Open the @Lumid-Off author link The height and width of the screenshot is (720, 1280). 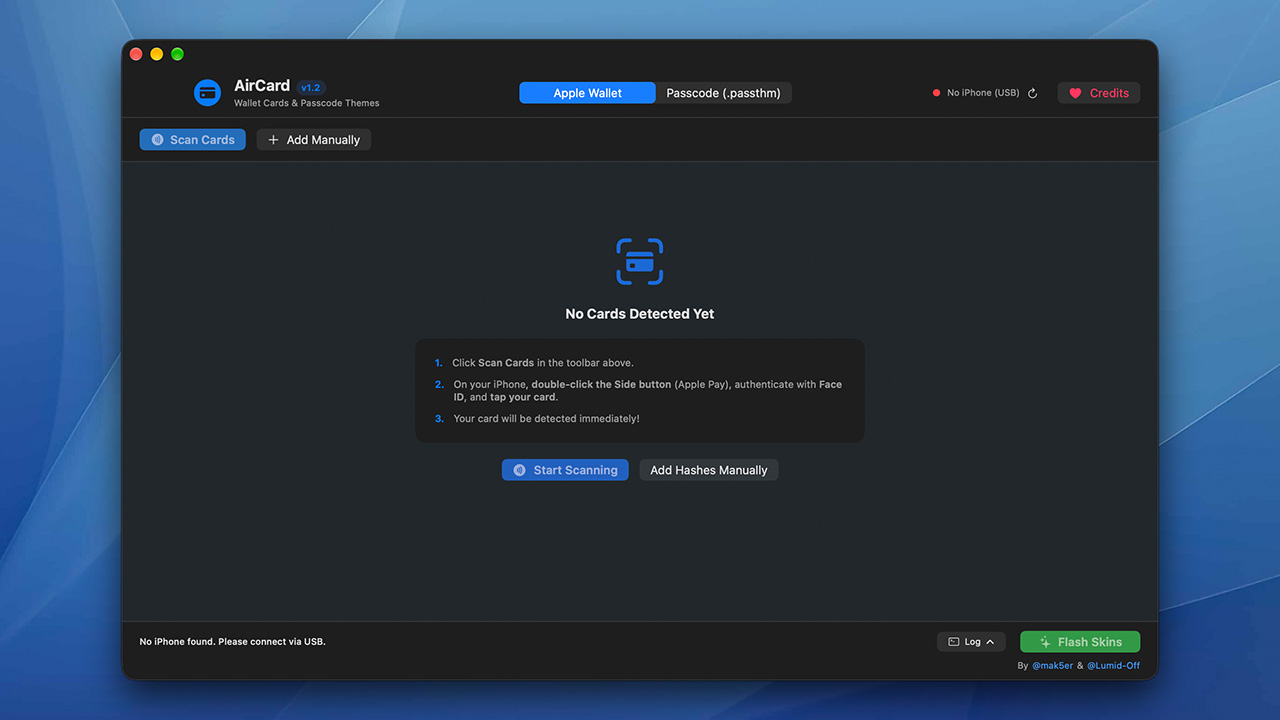tap(1113, 666)
